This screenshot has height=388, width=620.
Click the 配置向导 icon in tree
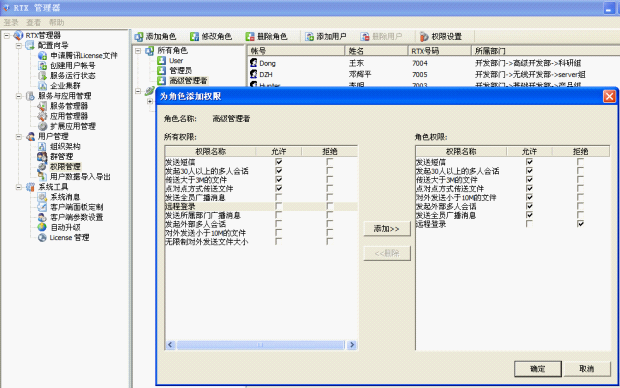[30, 45]
